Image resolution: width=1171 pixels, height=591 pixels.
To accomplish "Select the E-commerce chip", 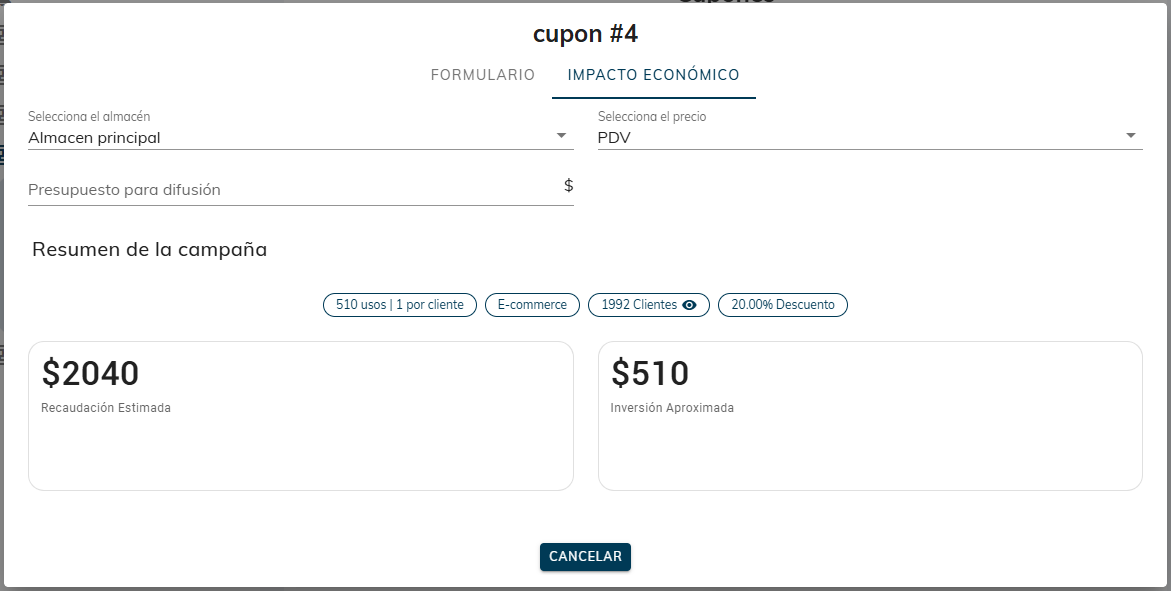I will click(x=532, y=305).
